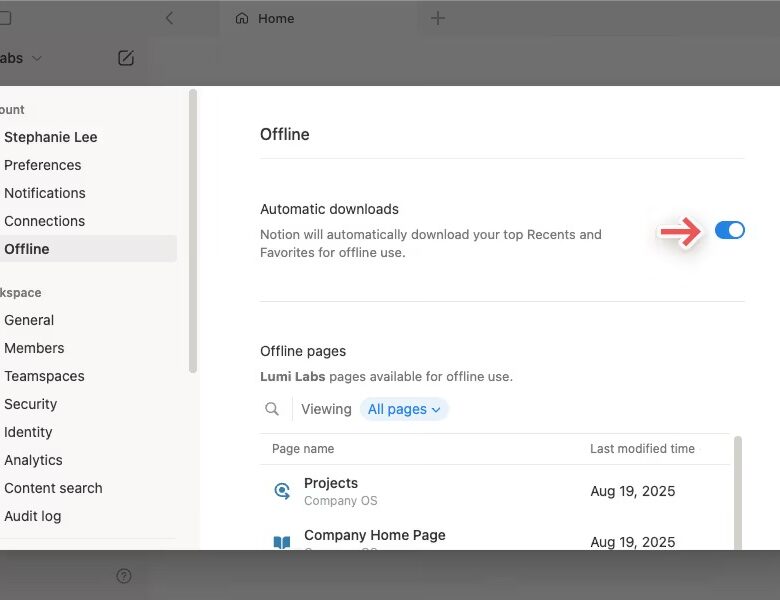Open Members settings
Image resolution: width=780 pixels, height=600 pixels.
click(x=34, y=348)
